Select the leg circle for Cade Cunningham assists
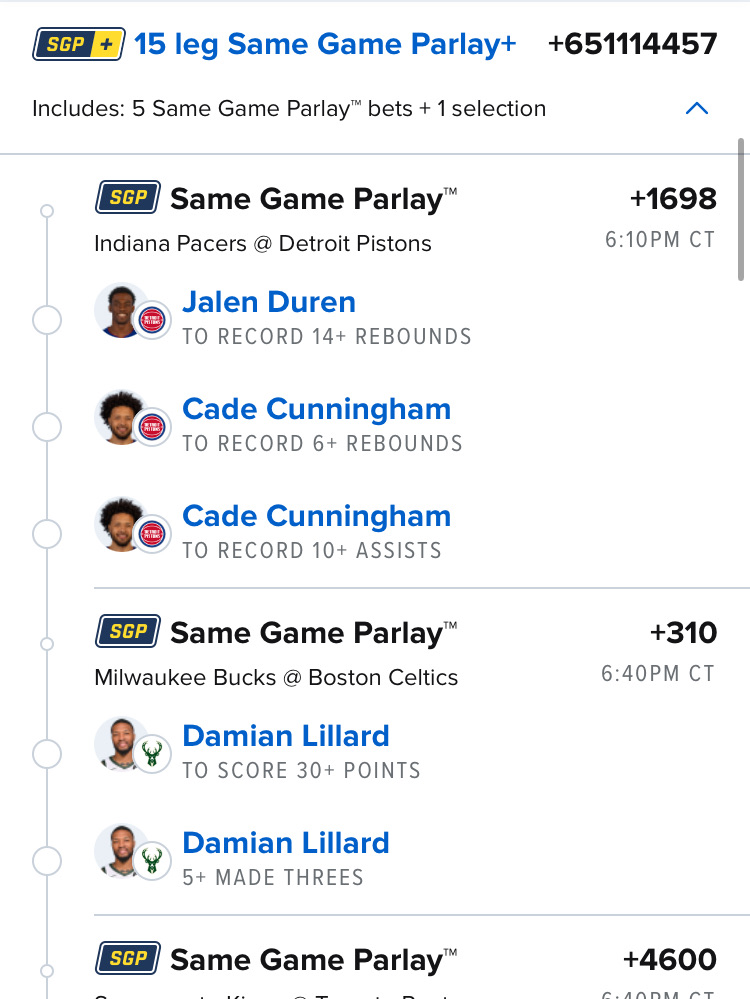 (x=47, y=534)
